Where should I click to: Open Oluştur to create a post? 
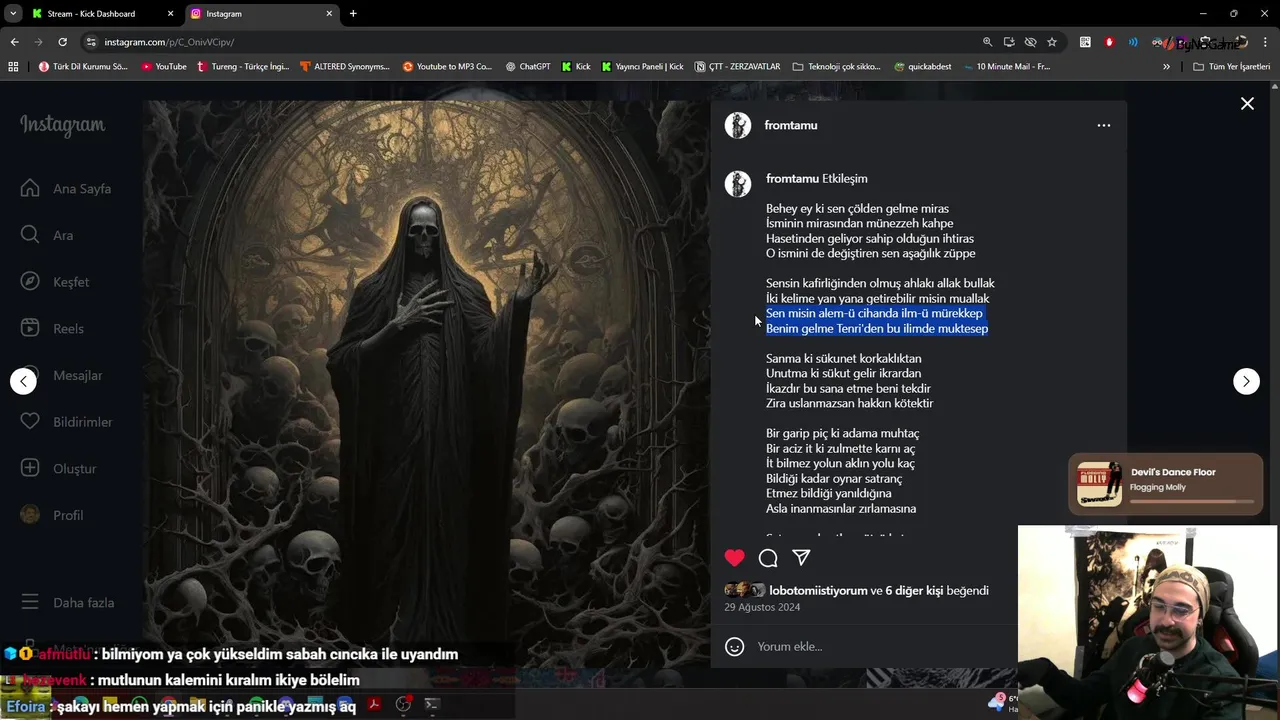pos(58,468)
